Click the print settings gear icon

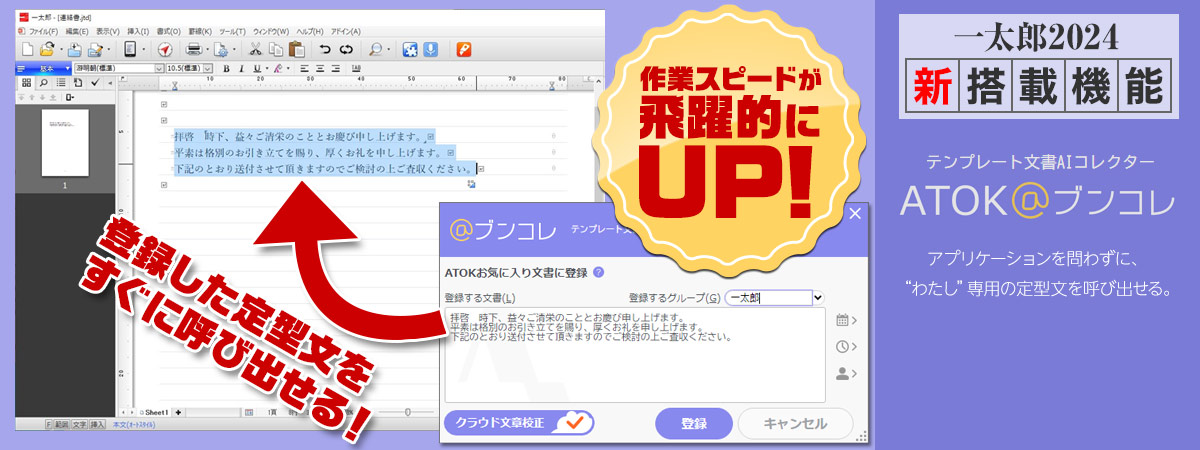[223, 48]
